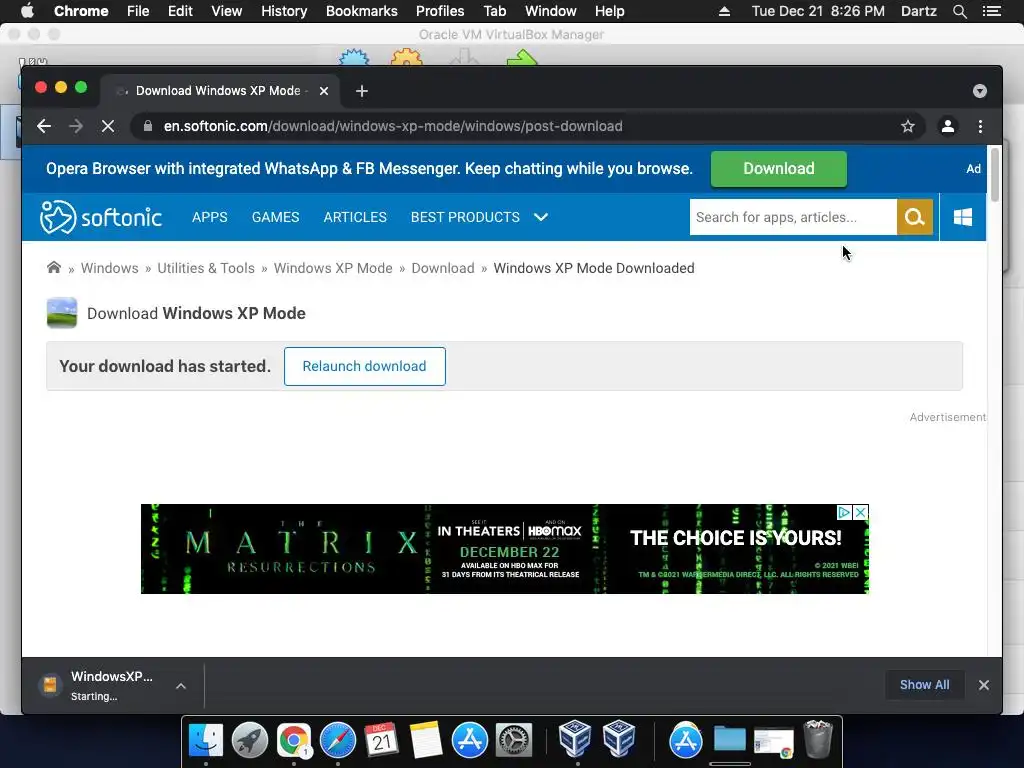
Task: Click the AdChoices triangle on the Matrix ad
Action: point(844,512)
